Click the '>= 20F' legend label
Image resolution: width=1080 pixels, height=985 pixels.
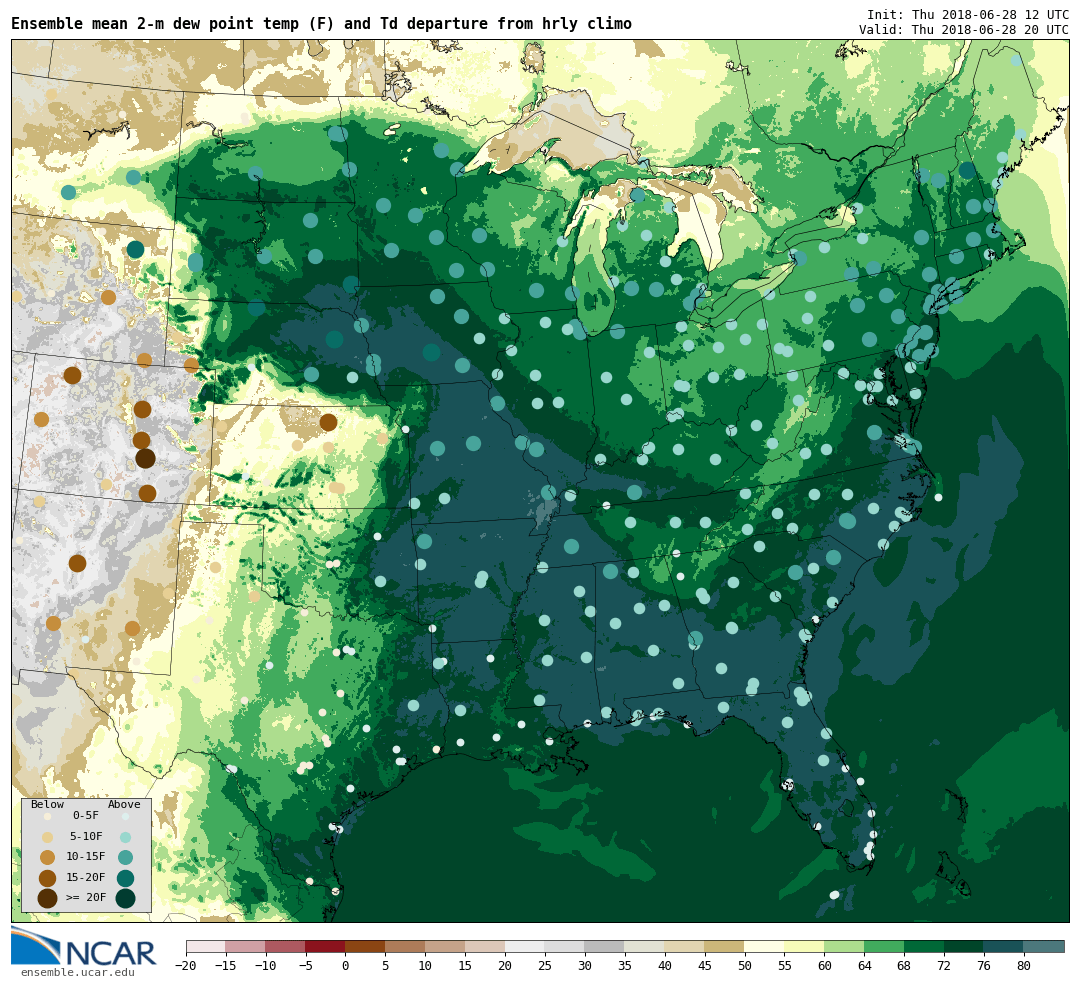pyautogui.click(x=86, y=898)
